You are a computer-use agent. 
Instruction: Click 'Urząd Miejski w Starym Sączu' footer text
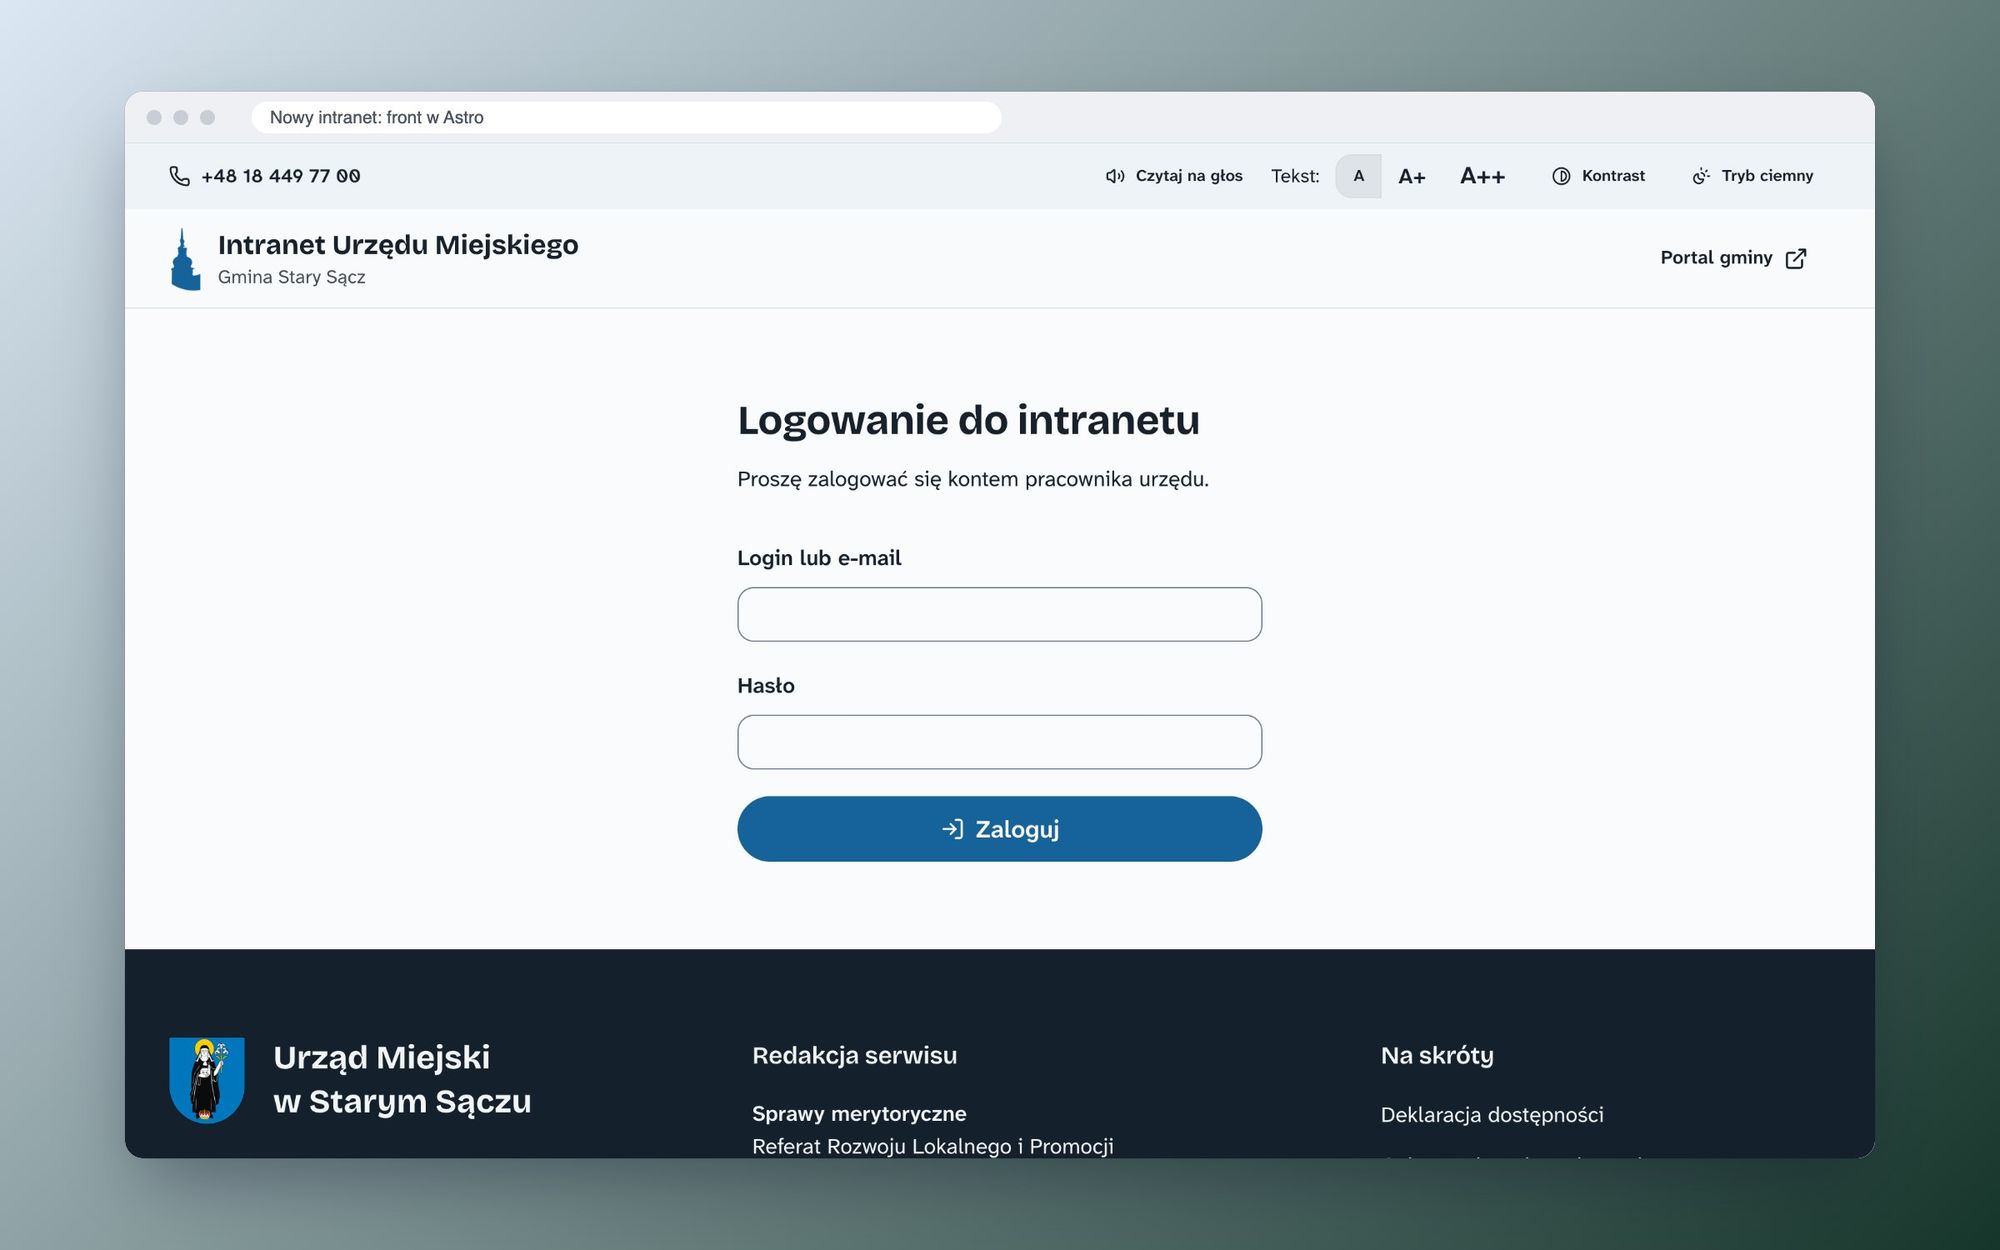(402, 1079)
